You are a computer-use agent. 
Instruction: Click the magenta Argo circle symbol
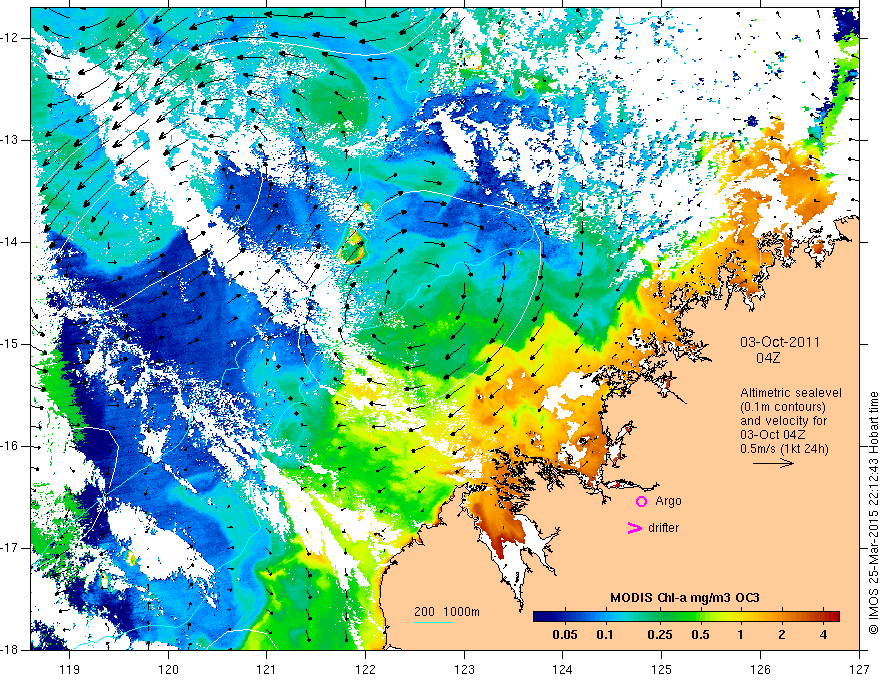click(x=641, y=501)
